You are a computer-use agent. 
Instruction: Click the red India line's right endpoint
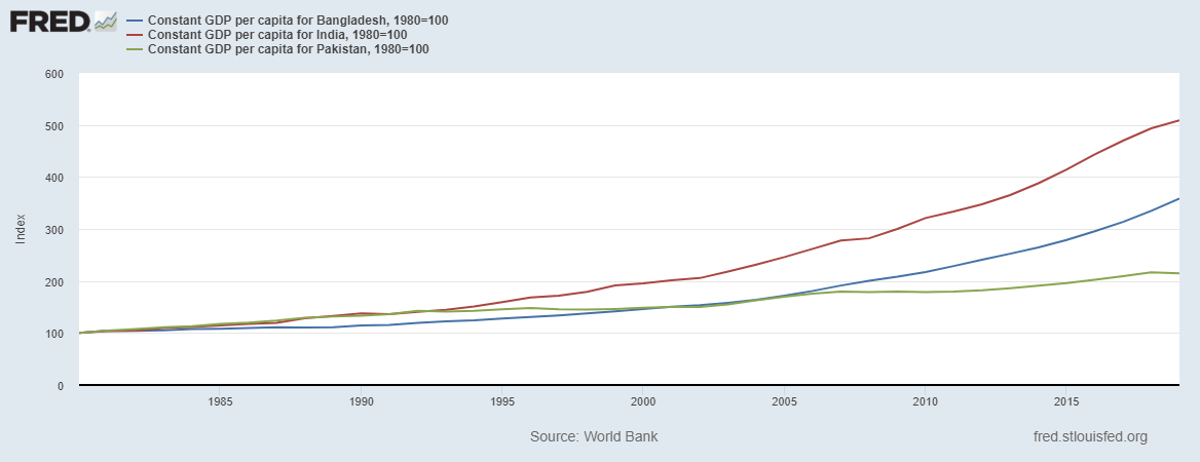click(1179, 121)
